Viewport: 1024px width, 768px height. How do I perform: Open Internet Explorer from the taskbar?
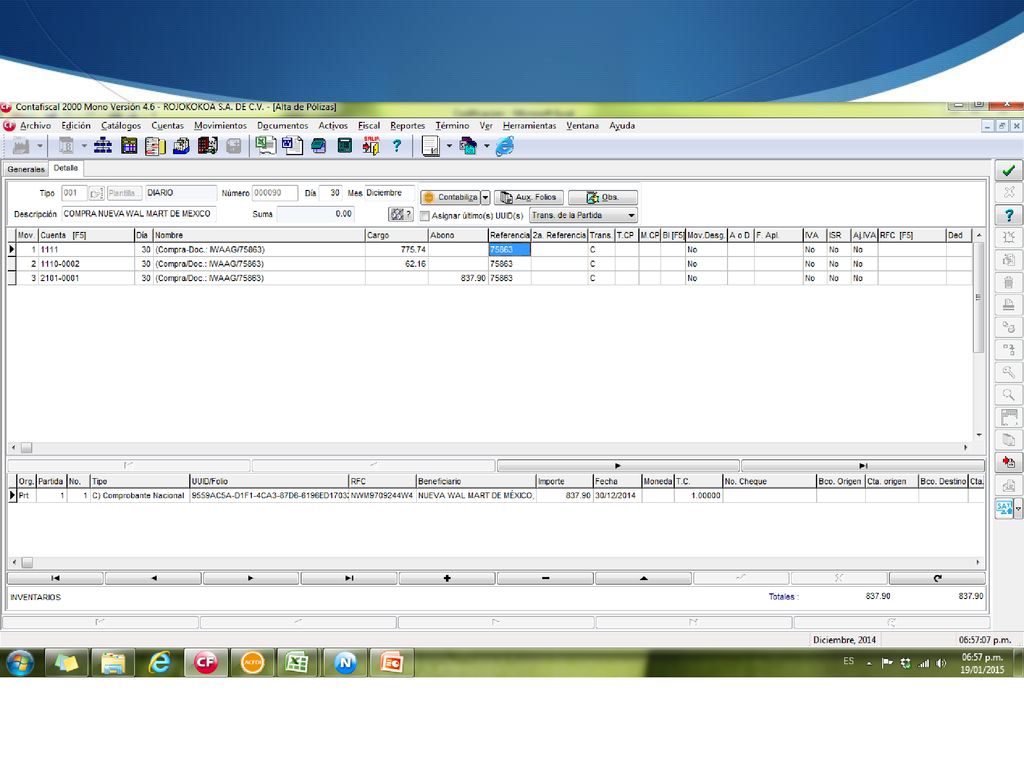[159, 662]
